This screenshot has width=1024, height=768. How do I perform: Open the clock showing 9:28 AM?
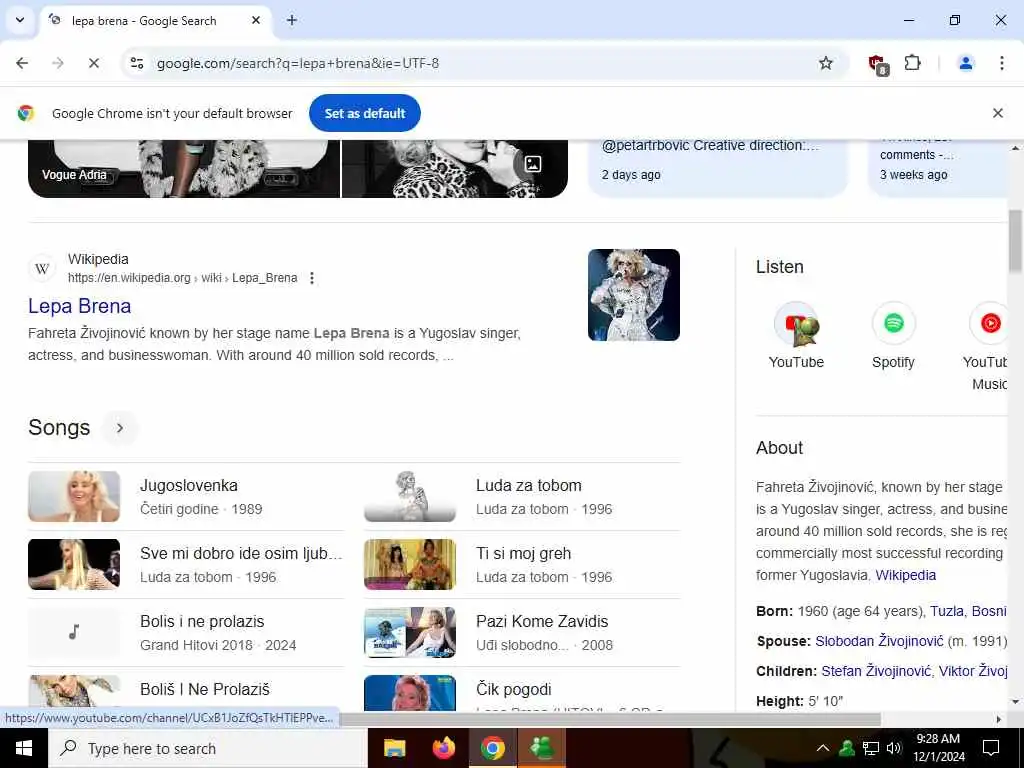pyautogui.click(x=938, y=748)
